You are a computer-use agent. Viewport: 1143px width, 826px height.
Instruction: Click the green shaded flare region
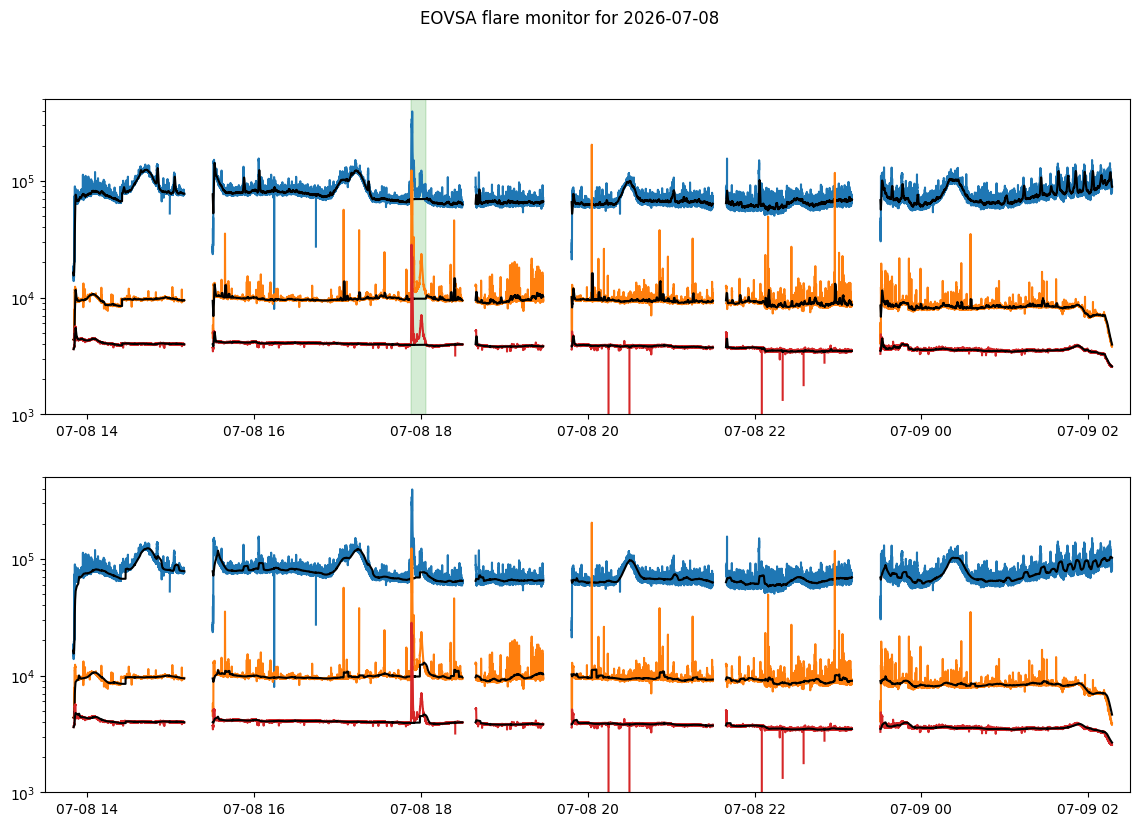(x=418, y=257)
